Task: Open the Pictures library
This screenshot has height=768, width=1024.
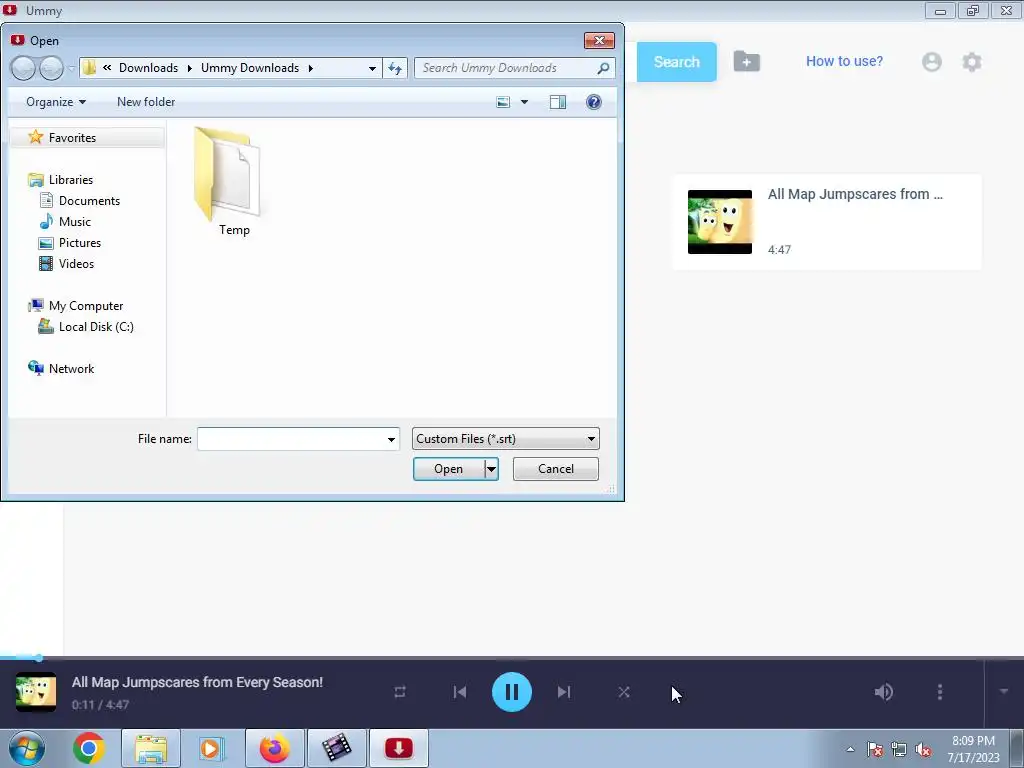Action: pos(80,242)
